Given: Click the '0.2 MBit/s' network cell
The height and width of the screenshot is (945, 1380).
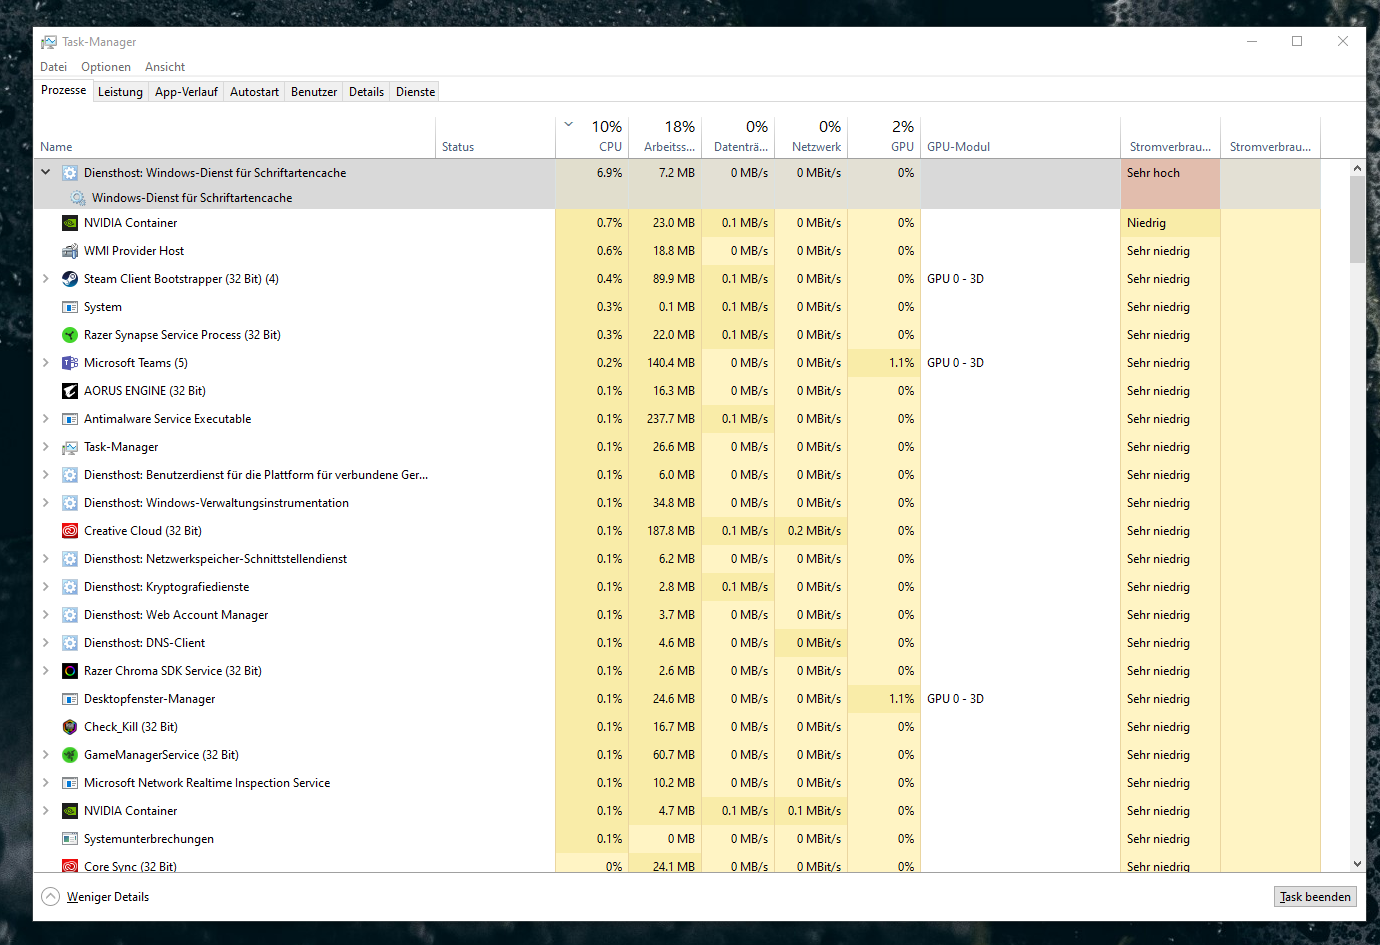Looking at the screenshot, I should tap(811, 531).
